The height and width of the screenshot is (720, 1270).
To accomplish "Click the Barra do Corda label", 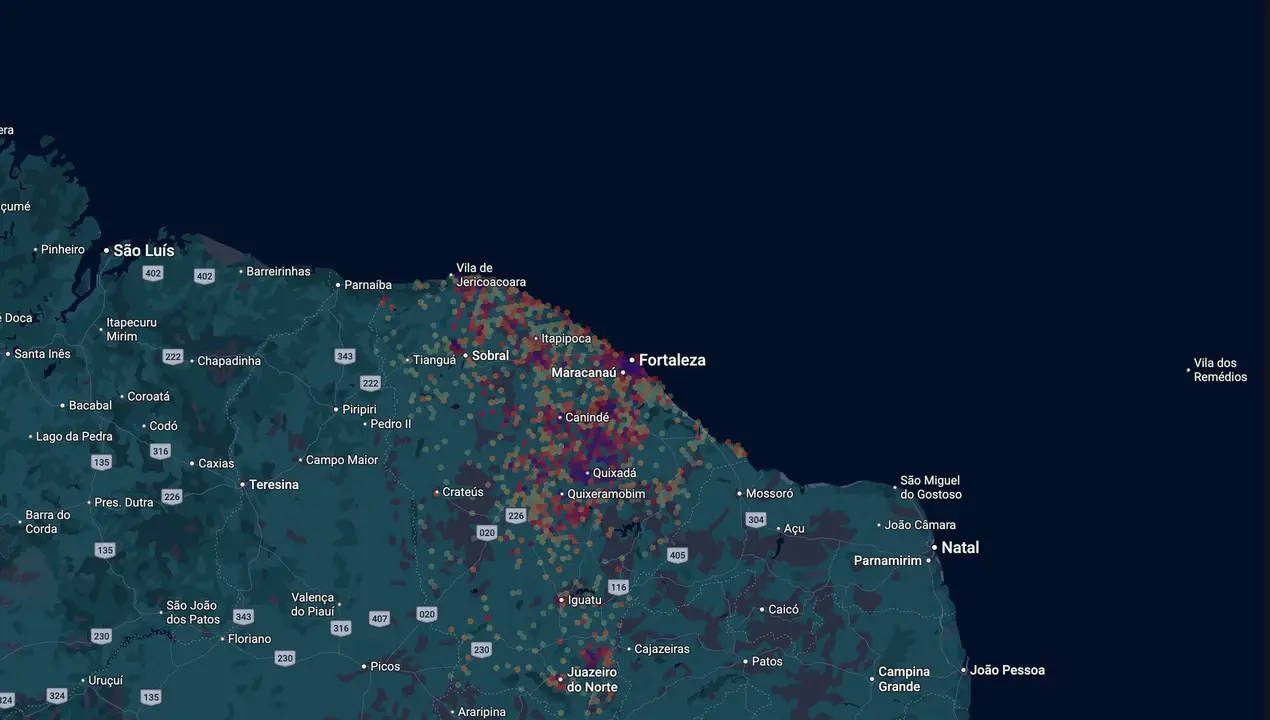I will coord(48,522).
